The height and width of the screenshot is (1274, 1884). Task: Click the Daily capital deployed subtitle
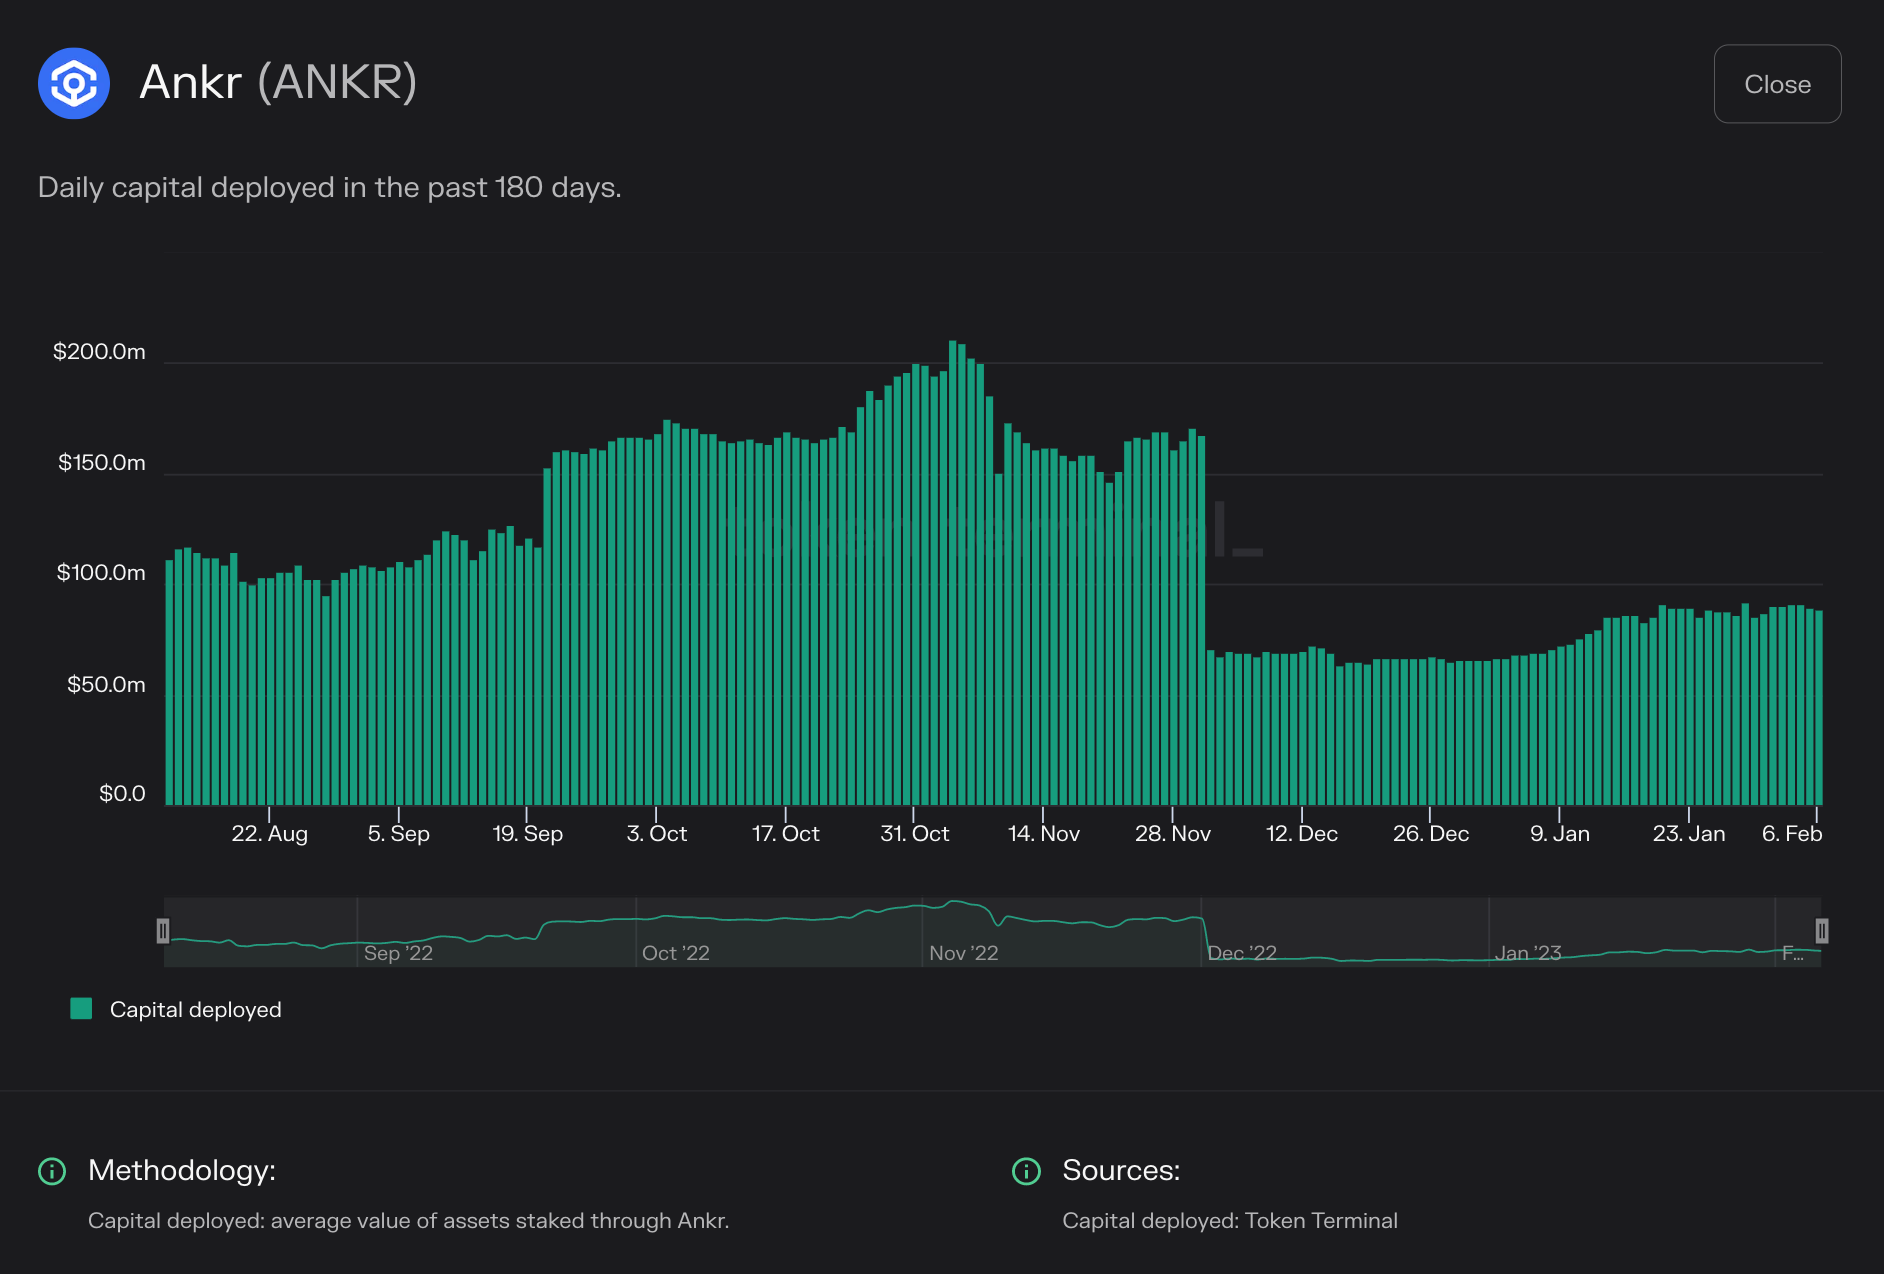[330, 188]
